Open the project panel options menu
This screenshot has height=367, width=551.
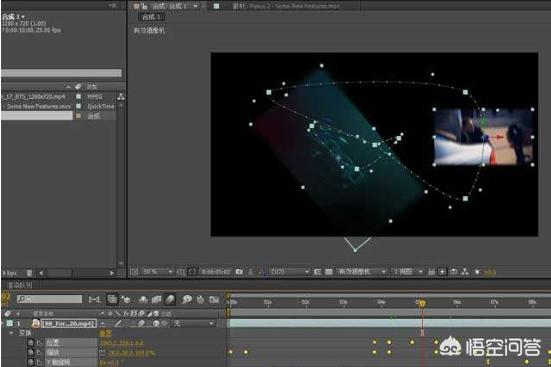112,5
